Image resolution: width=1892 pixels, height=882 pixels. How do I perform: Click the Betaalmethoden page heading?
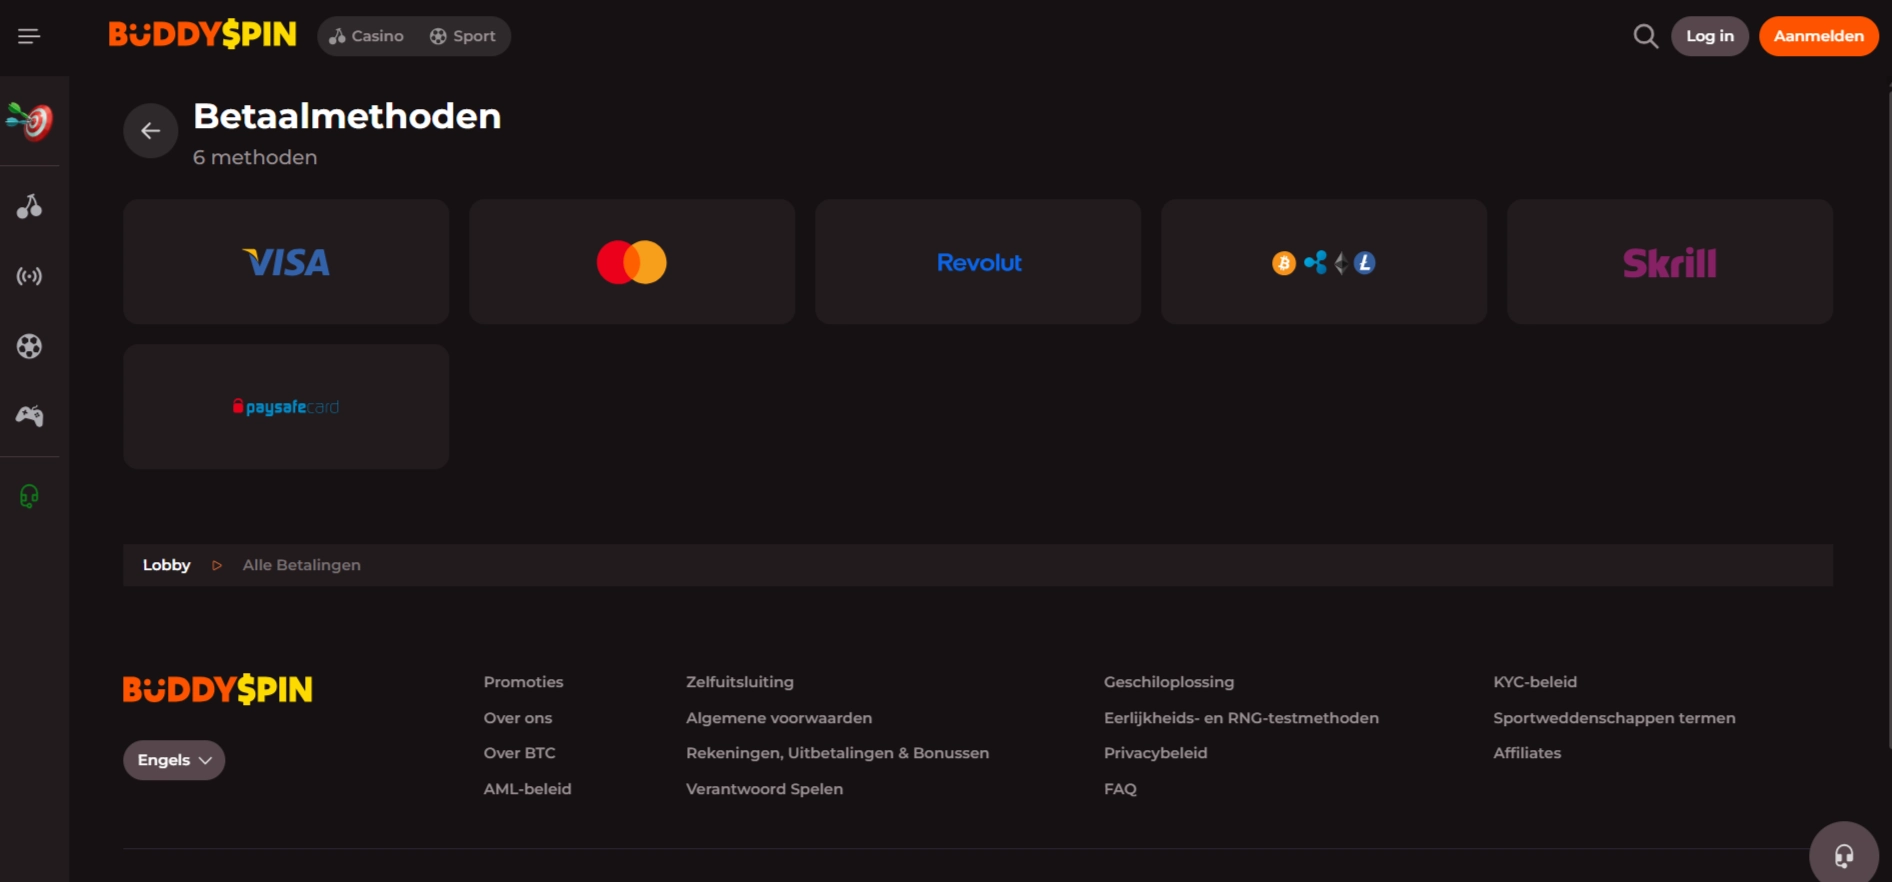click(347, 116)
